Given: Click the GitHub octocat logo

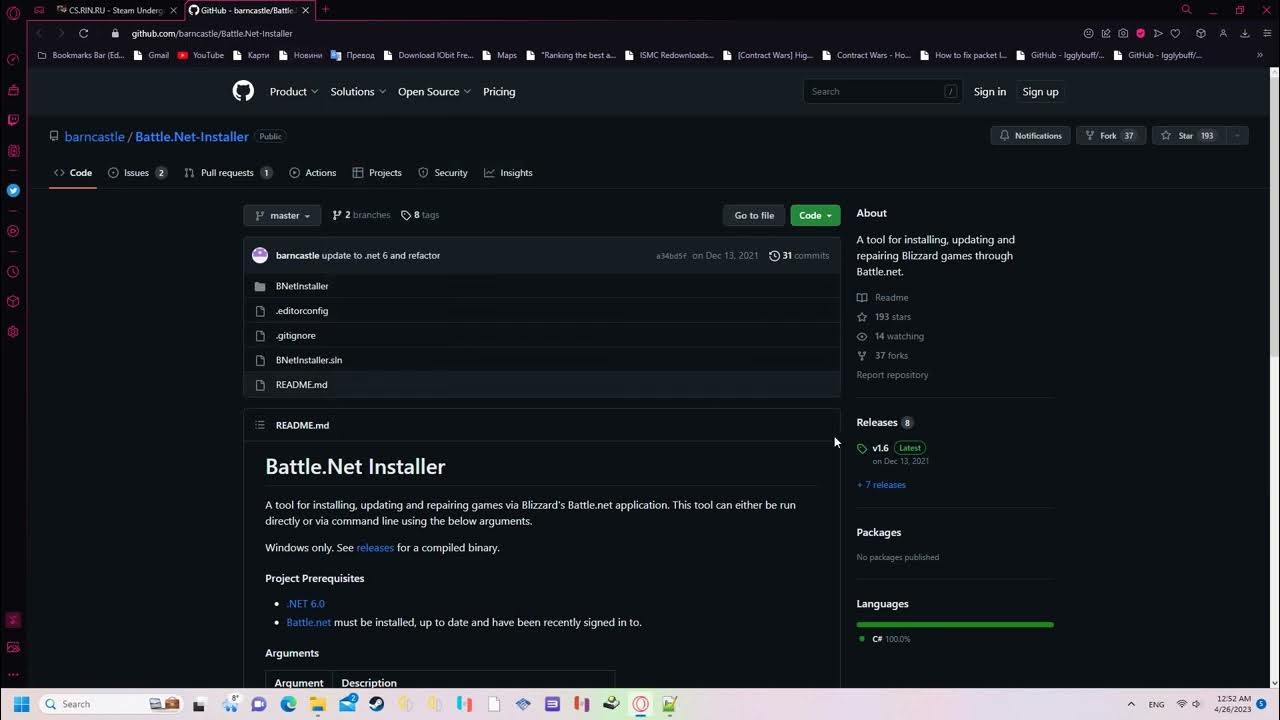Looking at the screenshot, I should pos(243,91).
